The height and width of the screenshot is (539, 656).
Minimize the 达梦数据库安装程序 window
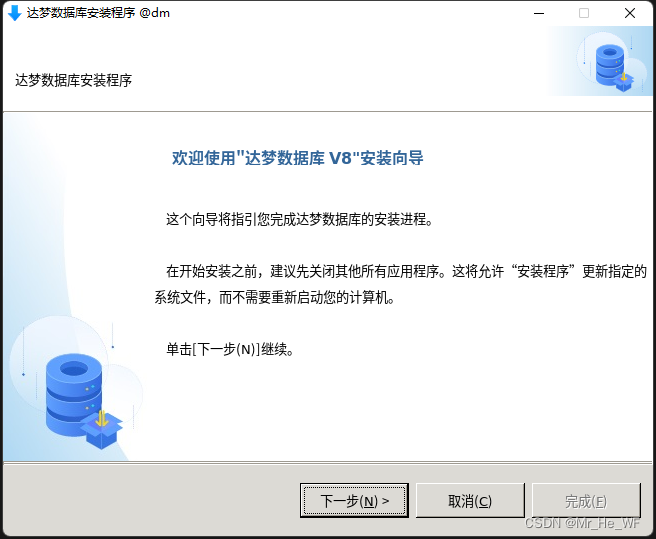pos(539,13)
